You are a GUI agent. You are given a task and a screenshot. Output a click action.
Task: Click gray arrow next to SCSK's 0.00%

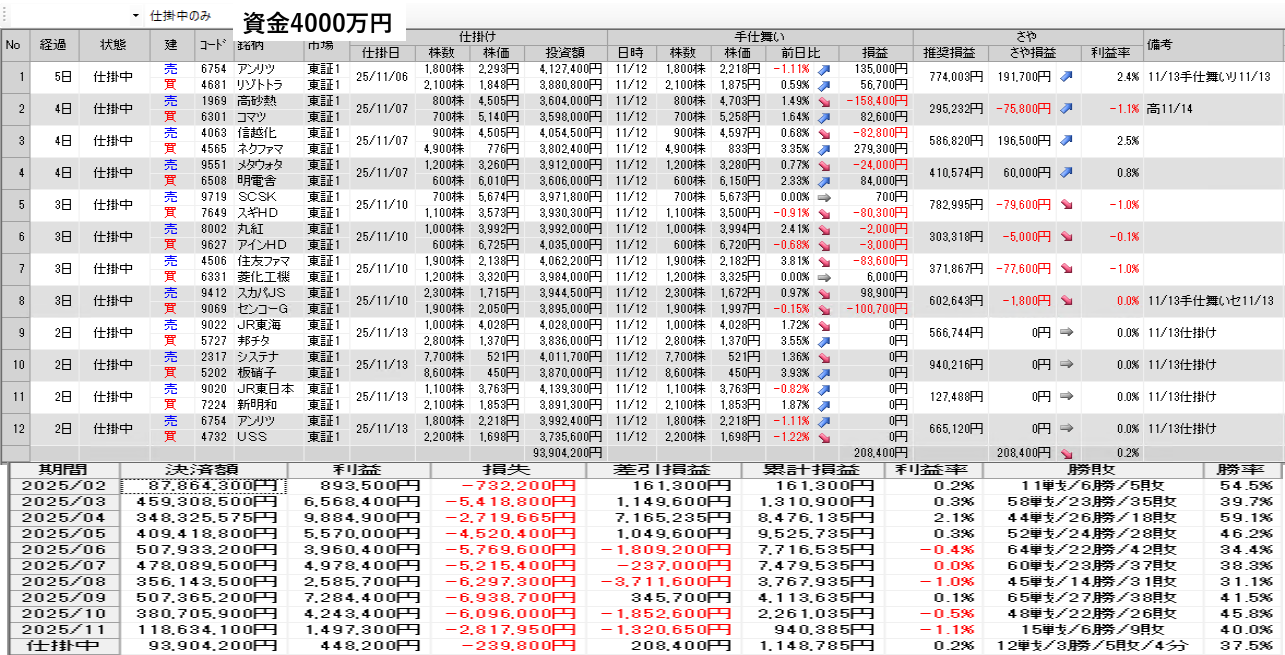[825, 197]
